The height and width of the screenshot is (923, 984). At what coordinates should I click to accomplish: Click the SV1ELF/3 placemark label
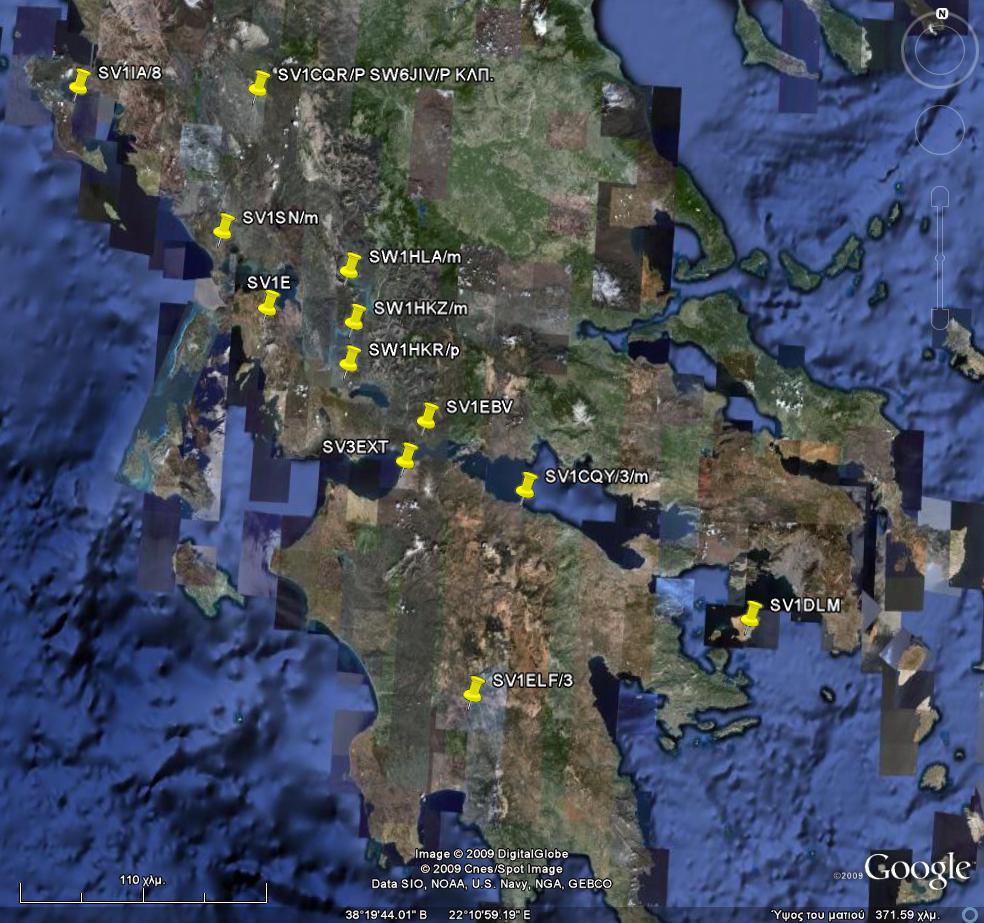pos(533,680)
